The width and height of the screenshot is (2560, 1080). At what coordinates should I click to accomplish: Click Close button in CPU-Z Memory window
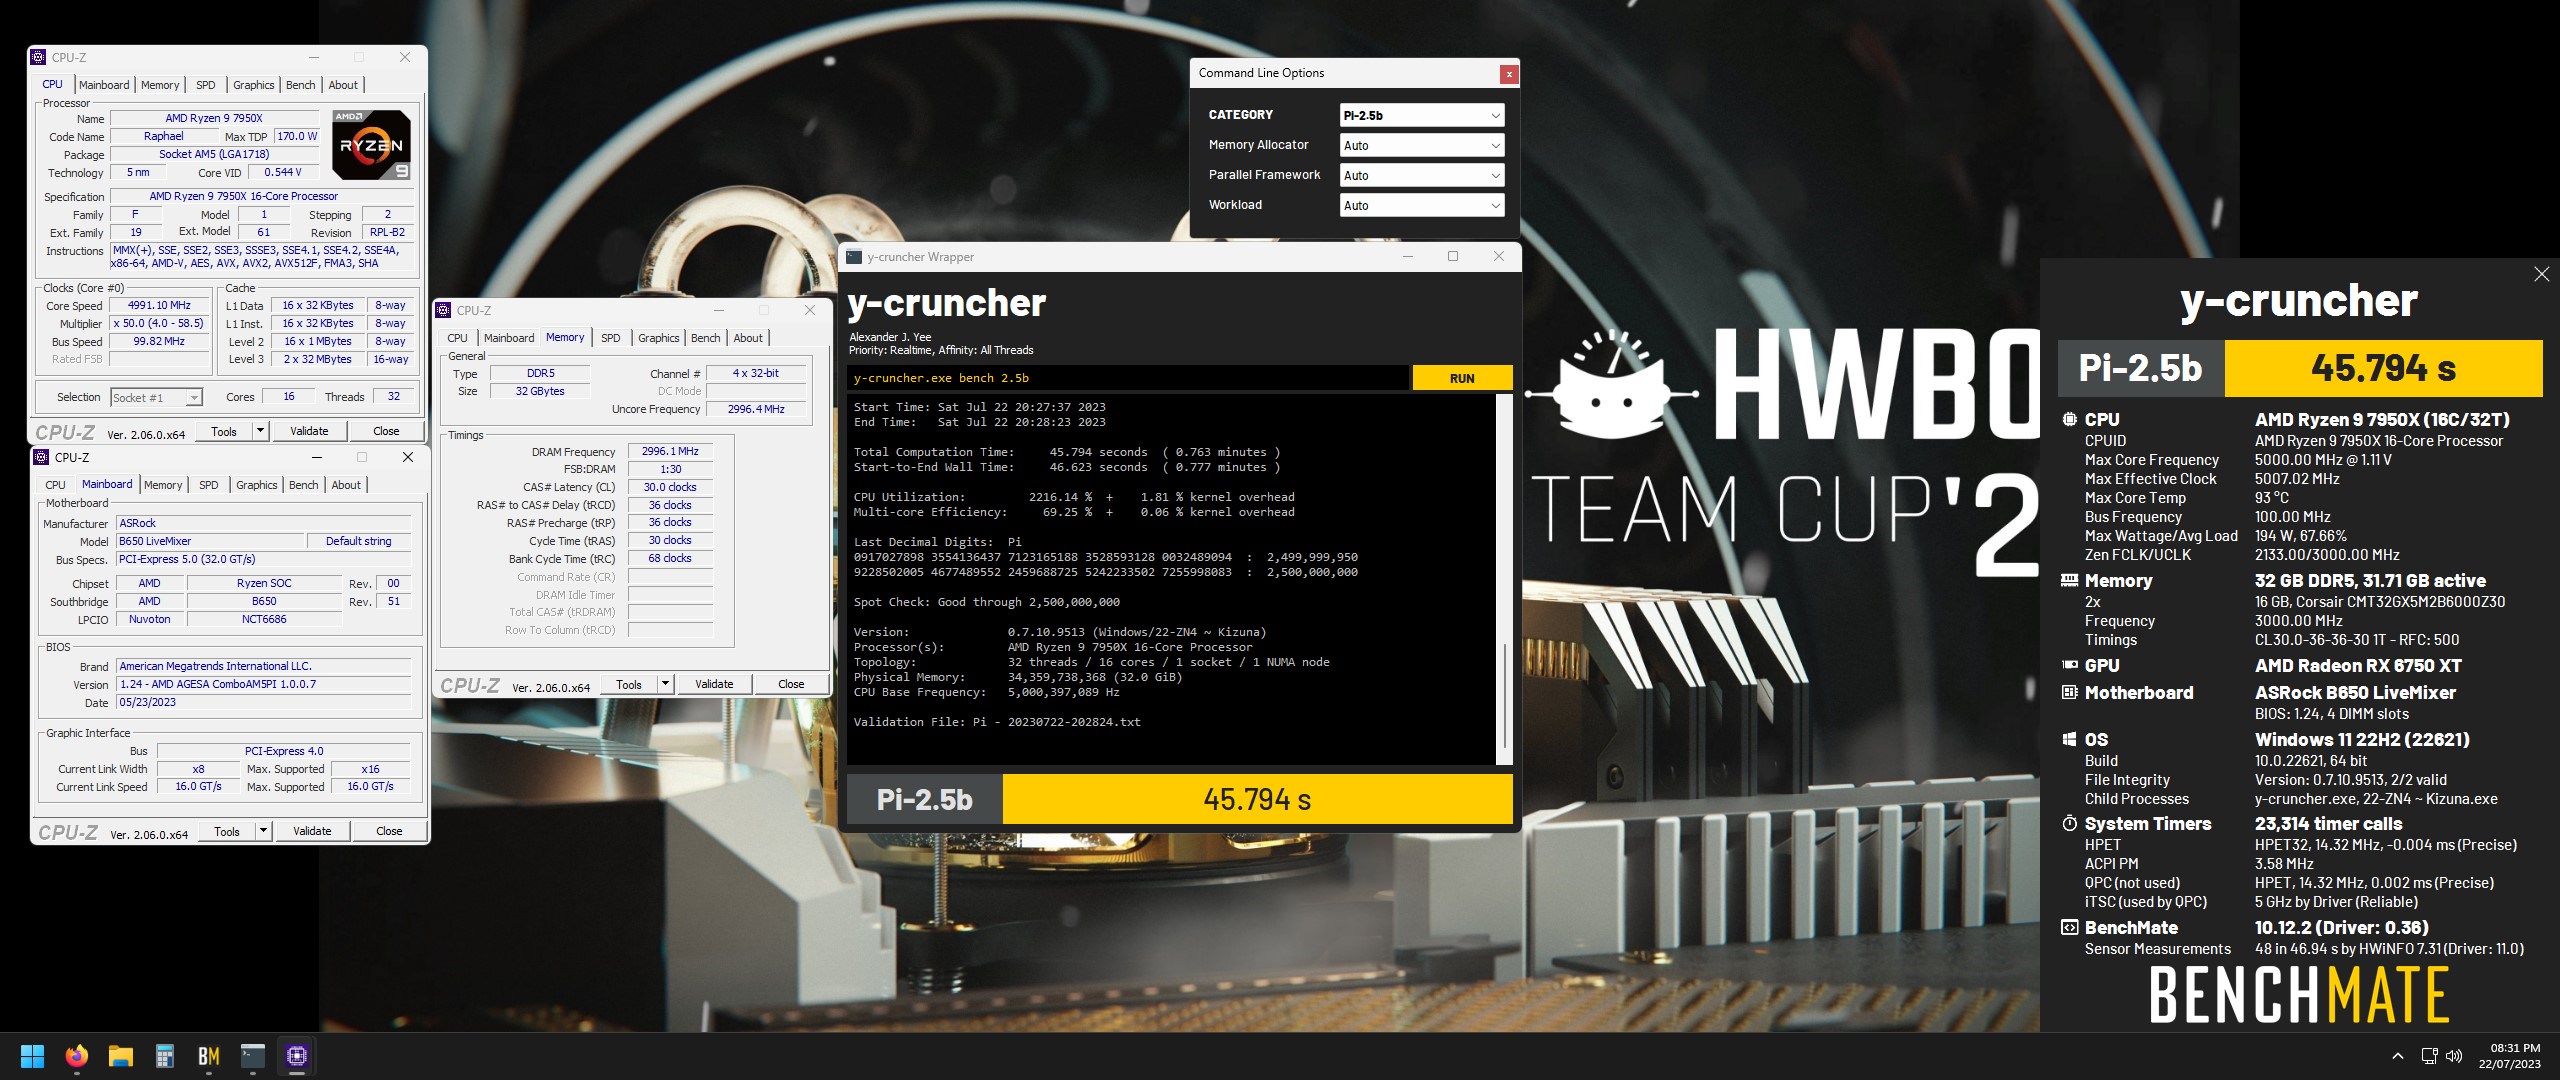click(x=791, y=684)
